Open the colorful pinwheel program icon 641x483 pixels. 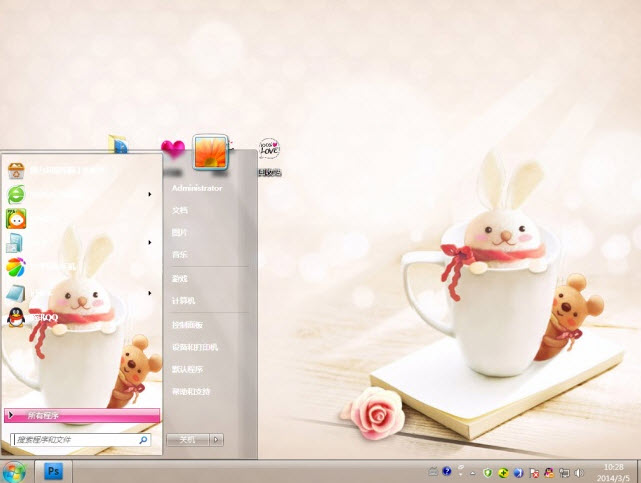(16, 267)
